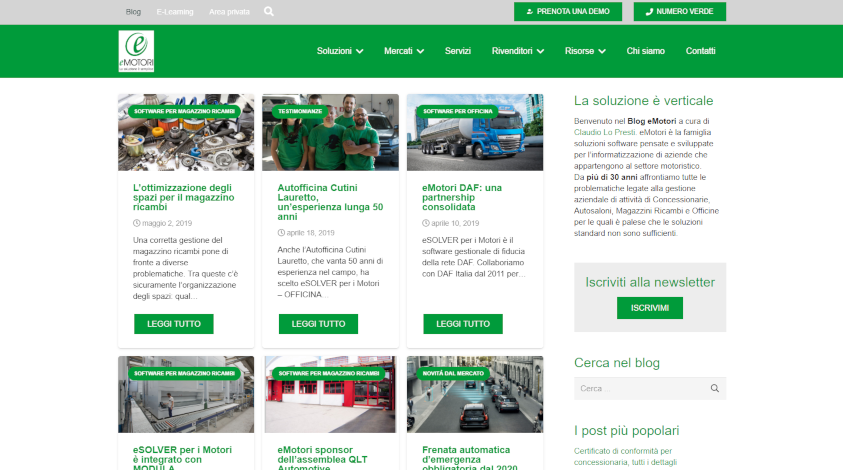This screenshot has width=843, height=470.
Task: Click Leggi tutto for magazzino ricambi article
Action: click(174, 324)
